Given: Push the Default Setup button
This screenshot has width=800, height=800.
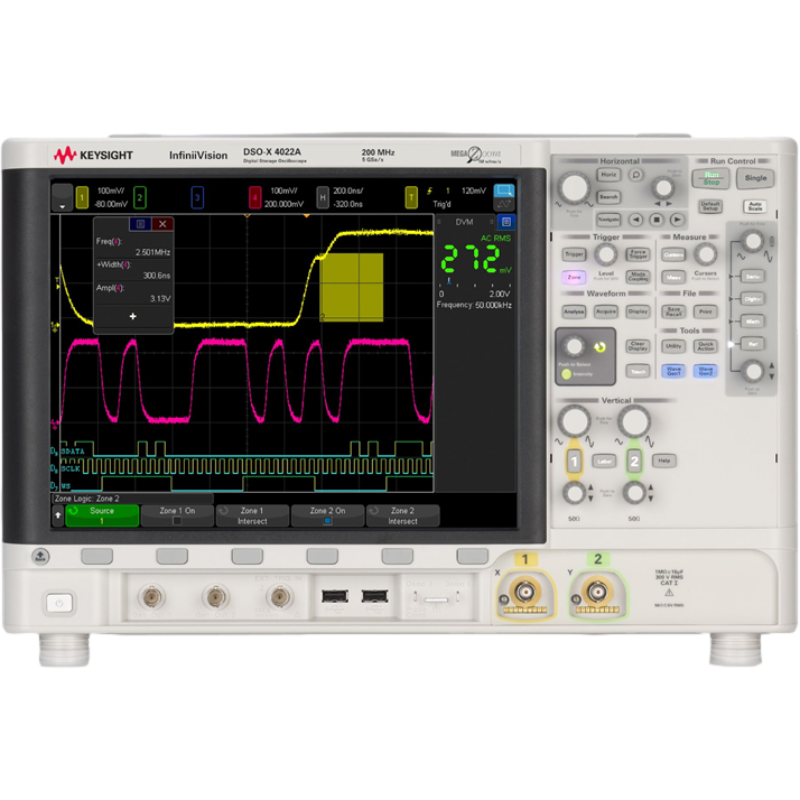Looking at the screenshot, I should (710, 207).
